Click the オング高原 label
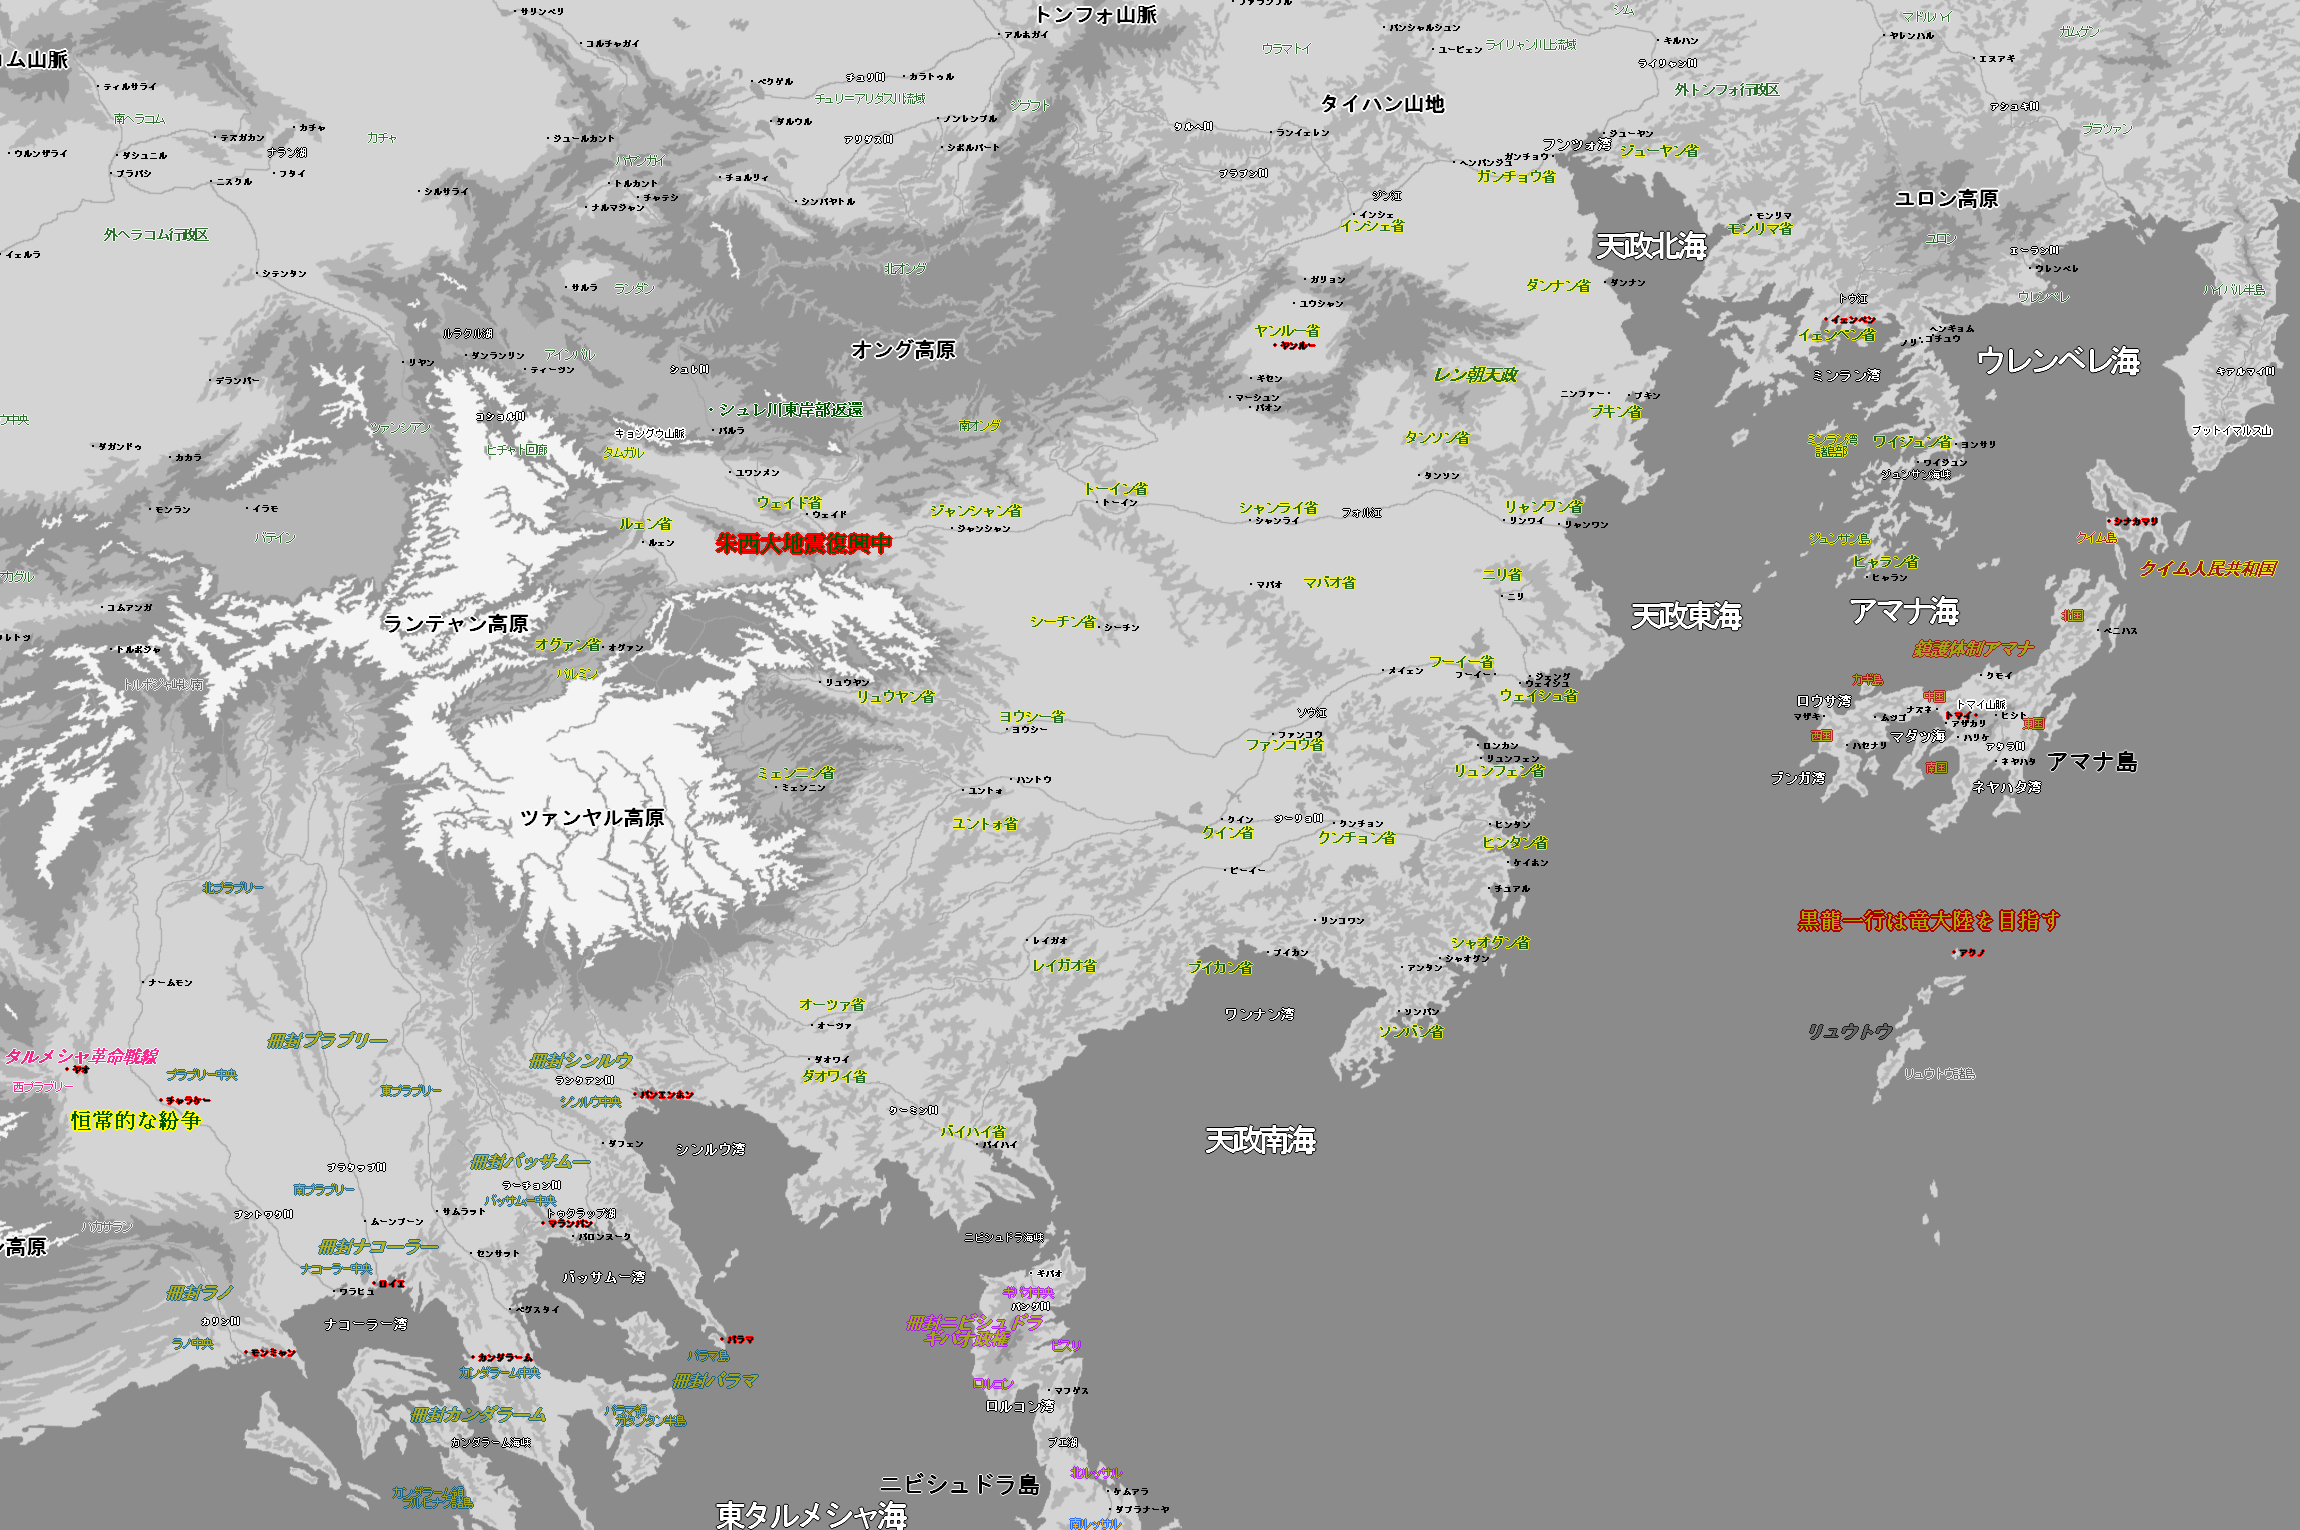2300x1530 pixels. [x=903, y=350]
